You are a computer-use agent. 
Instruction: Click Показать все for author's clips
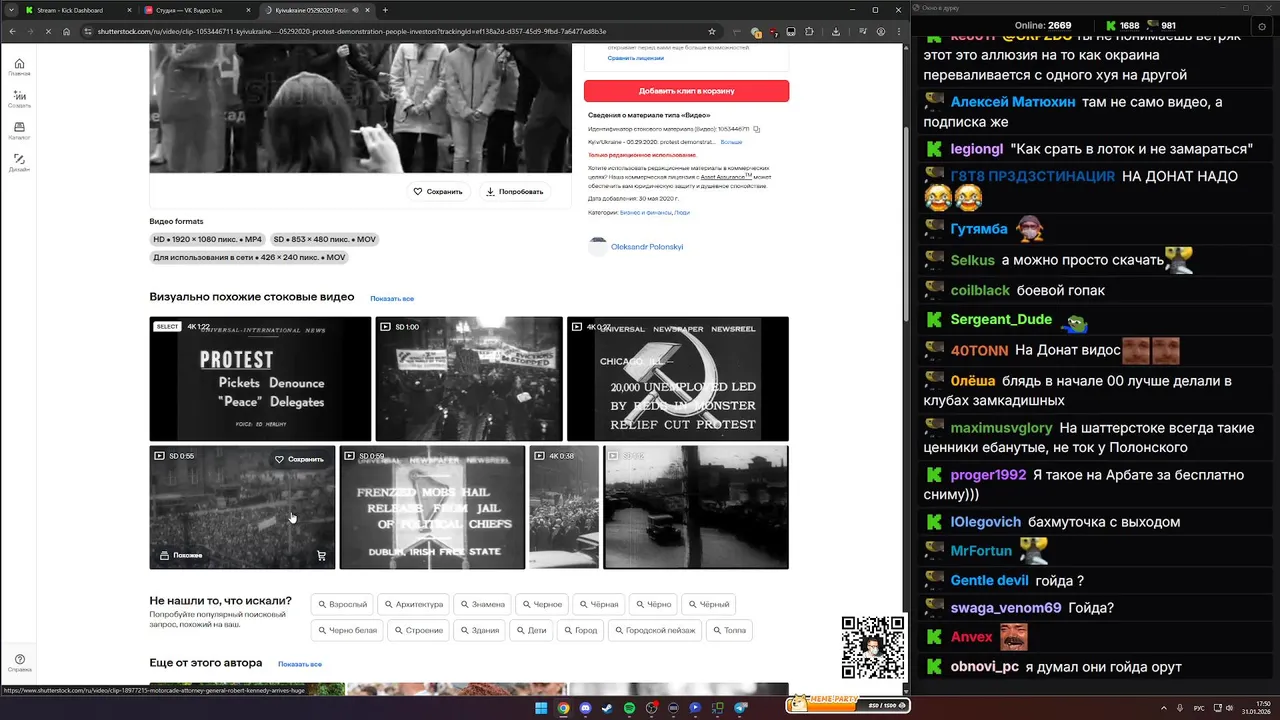tap(300, 664)
